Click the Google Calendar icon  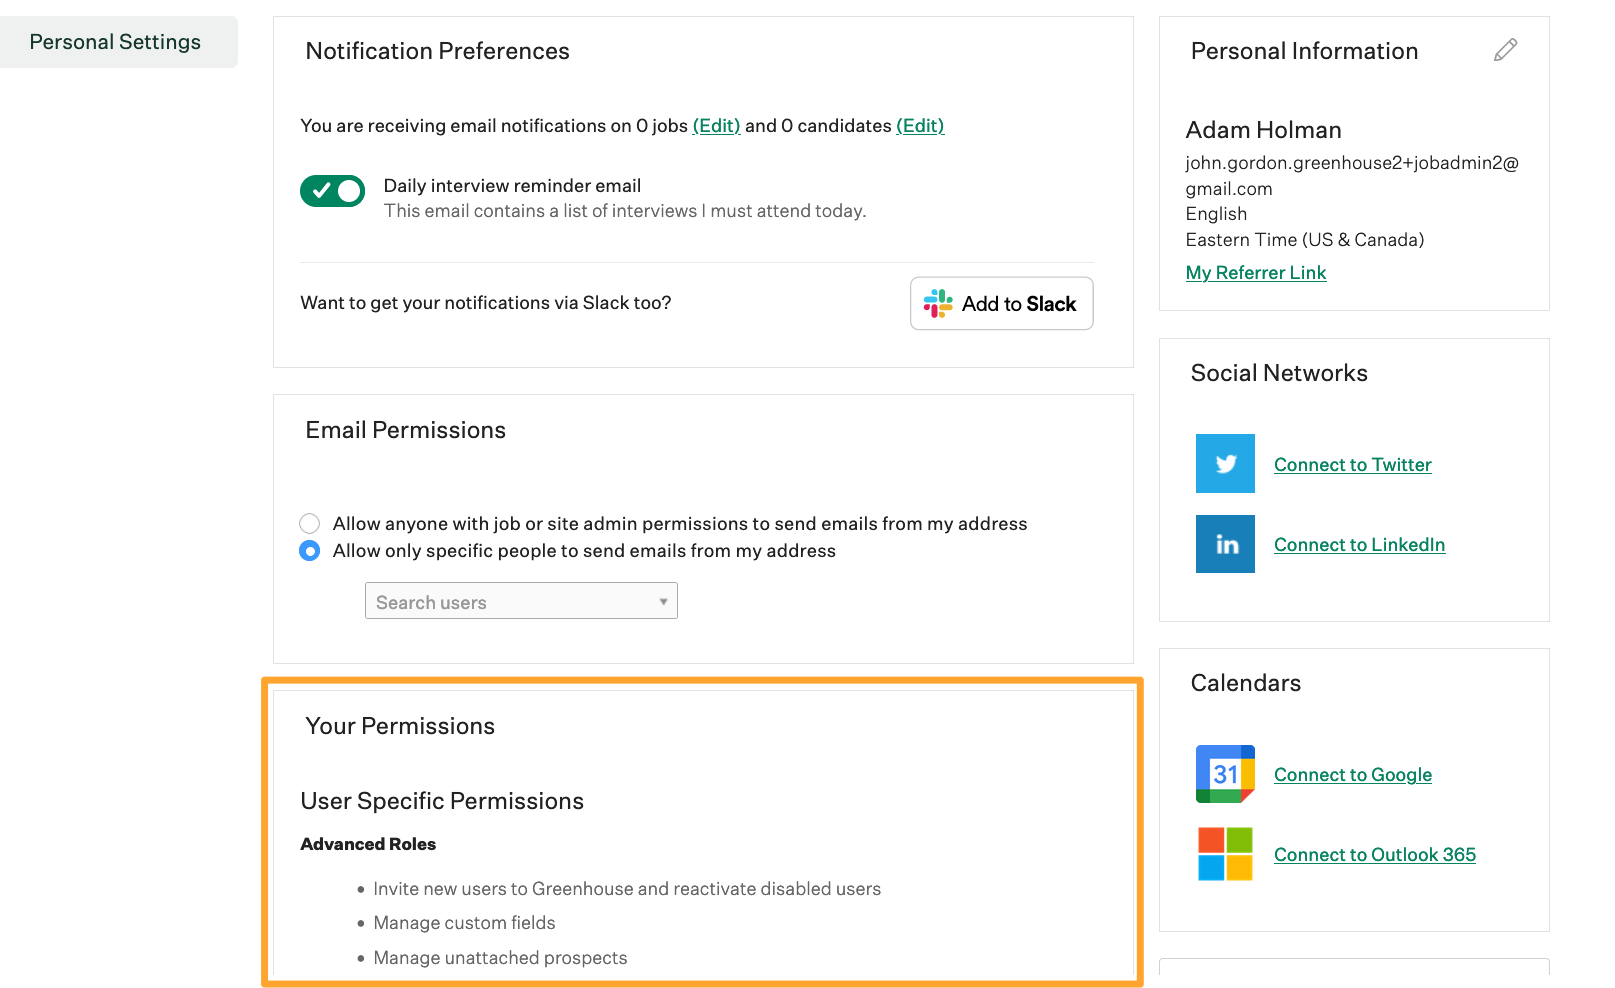point(1224,773)
